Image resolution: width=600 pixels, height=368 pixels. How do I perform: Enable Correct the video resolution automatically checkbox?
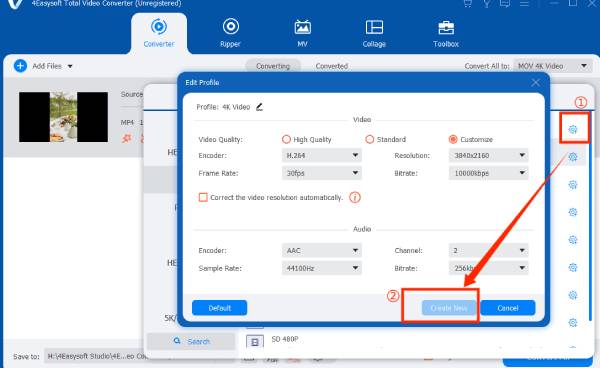203,197
